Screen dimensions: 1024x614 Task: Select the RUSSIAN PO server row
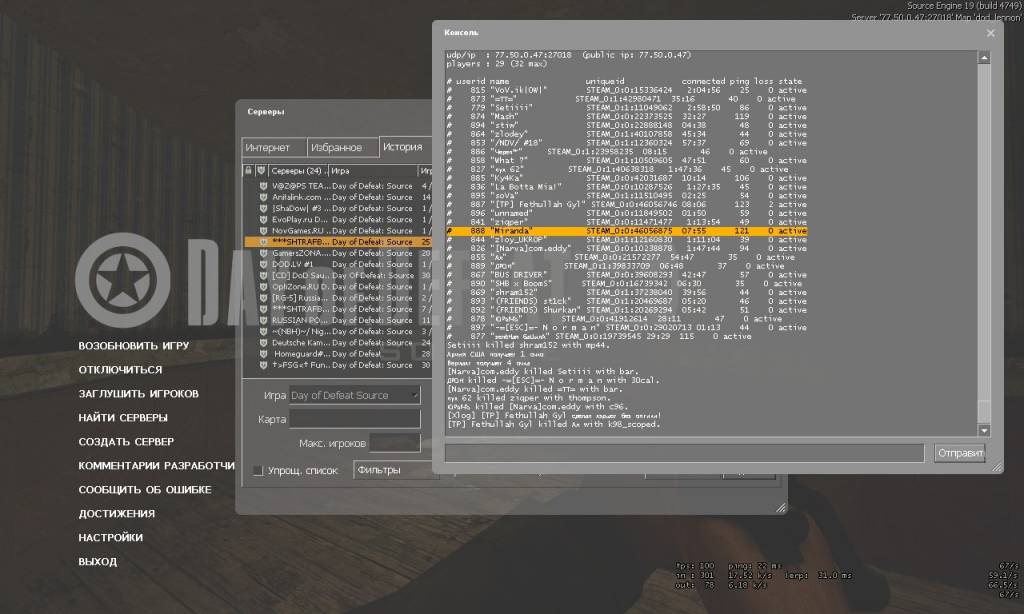point(338,321)
